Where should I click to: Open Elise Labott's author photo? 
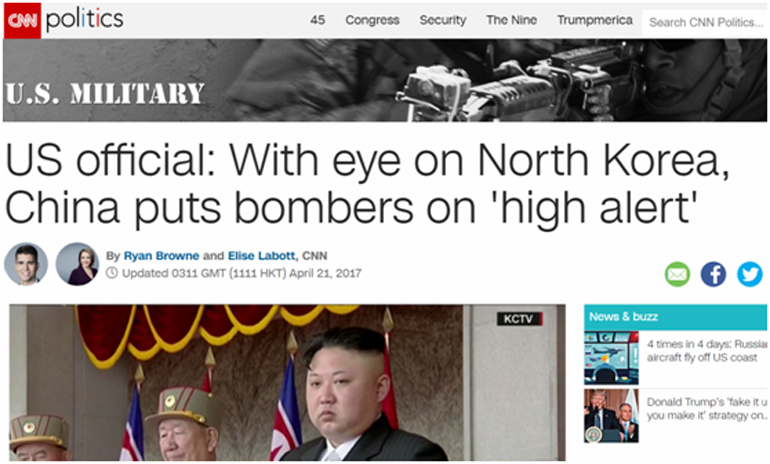click(x=77, y=264)
